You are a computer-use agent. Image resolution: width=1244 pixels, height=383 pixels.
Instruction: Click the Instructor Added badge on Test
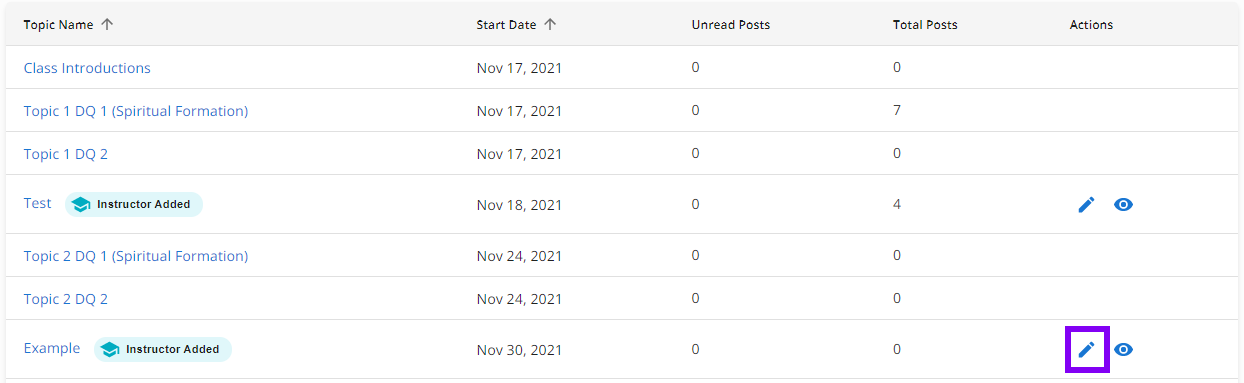click(134, 204)
